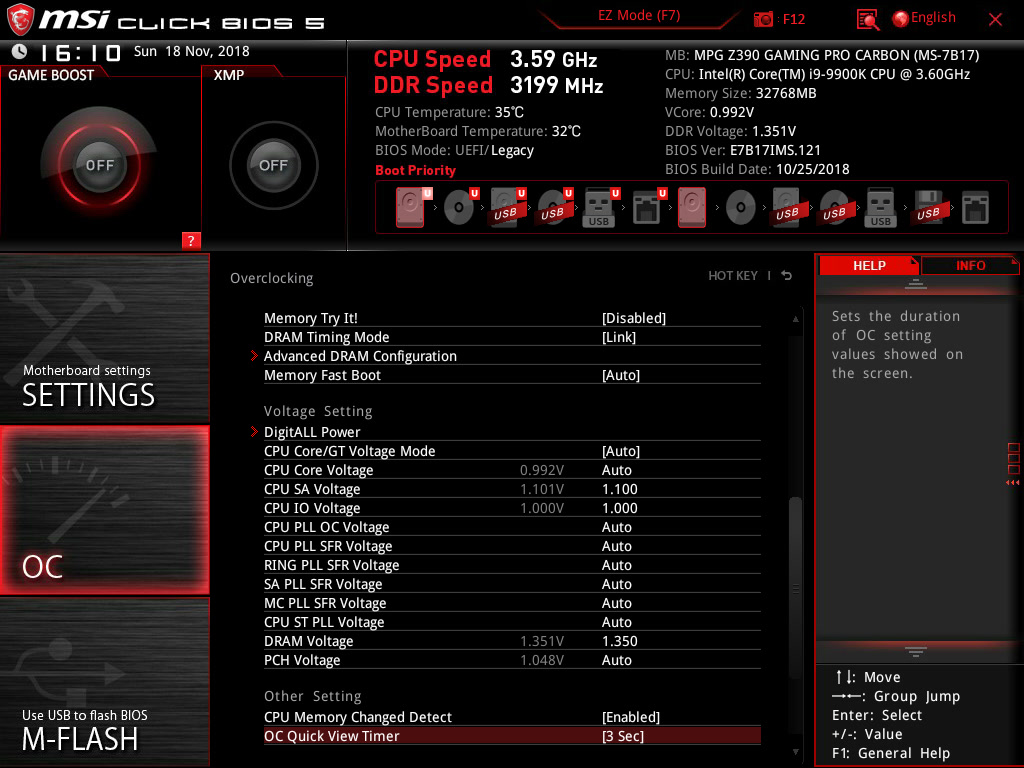Select the legacy USB hard disk boot device

point(788,207)
